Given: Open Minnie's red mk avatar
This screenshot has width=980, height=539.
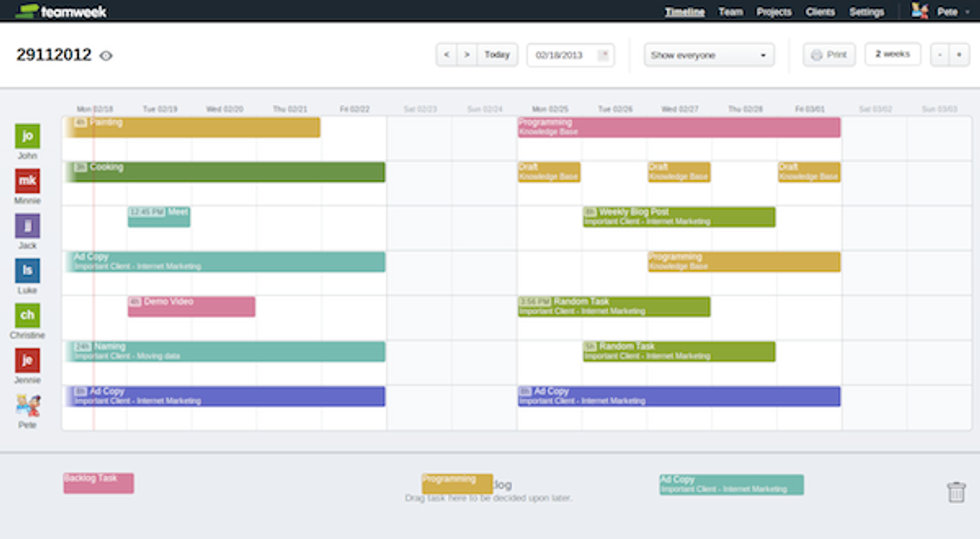Looking at the screenshot, I should (28, 181).
